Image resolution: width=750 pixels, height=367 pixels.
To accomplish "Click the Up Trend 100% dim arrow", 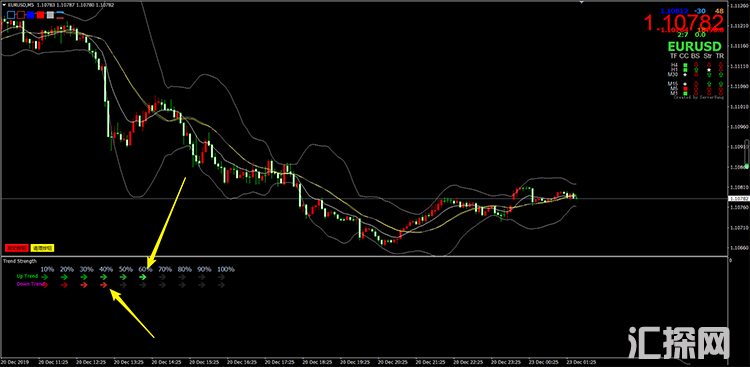I will tap(221, 277).
